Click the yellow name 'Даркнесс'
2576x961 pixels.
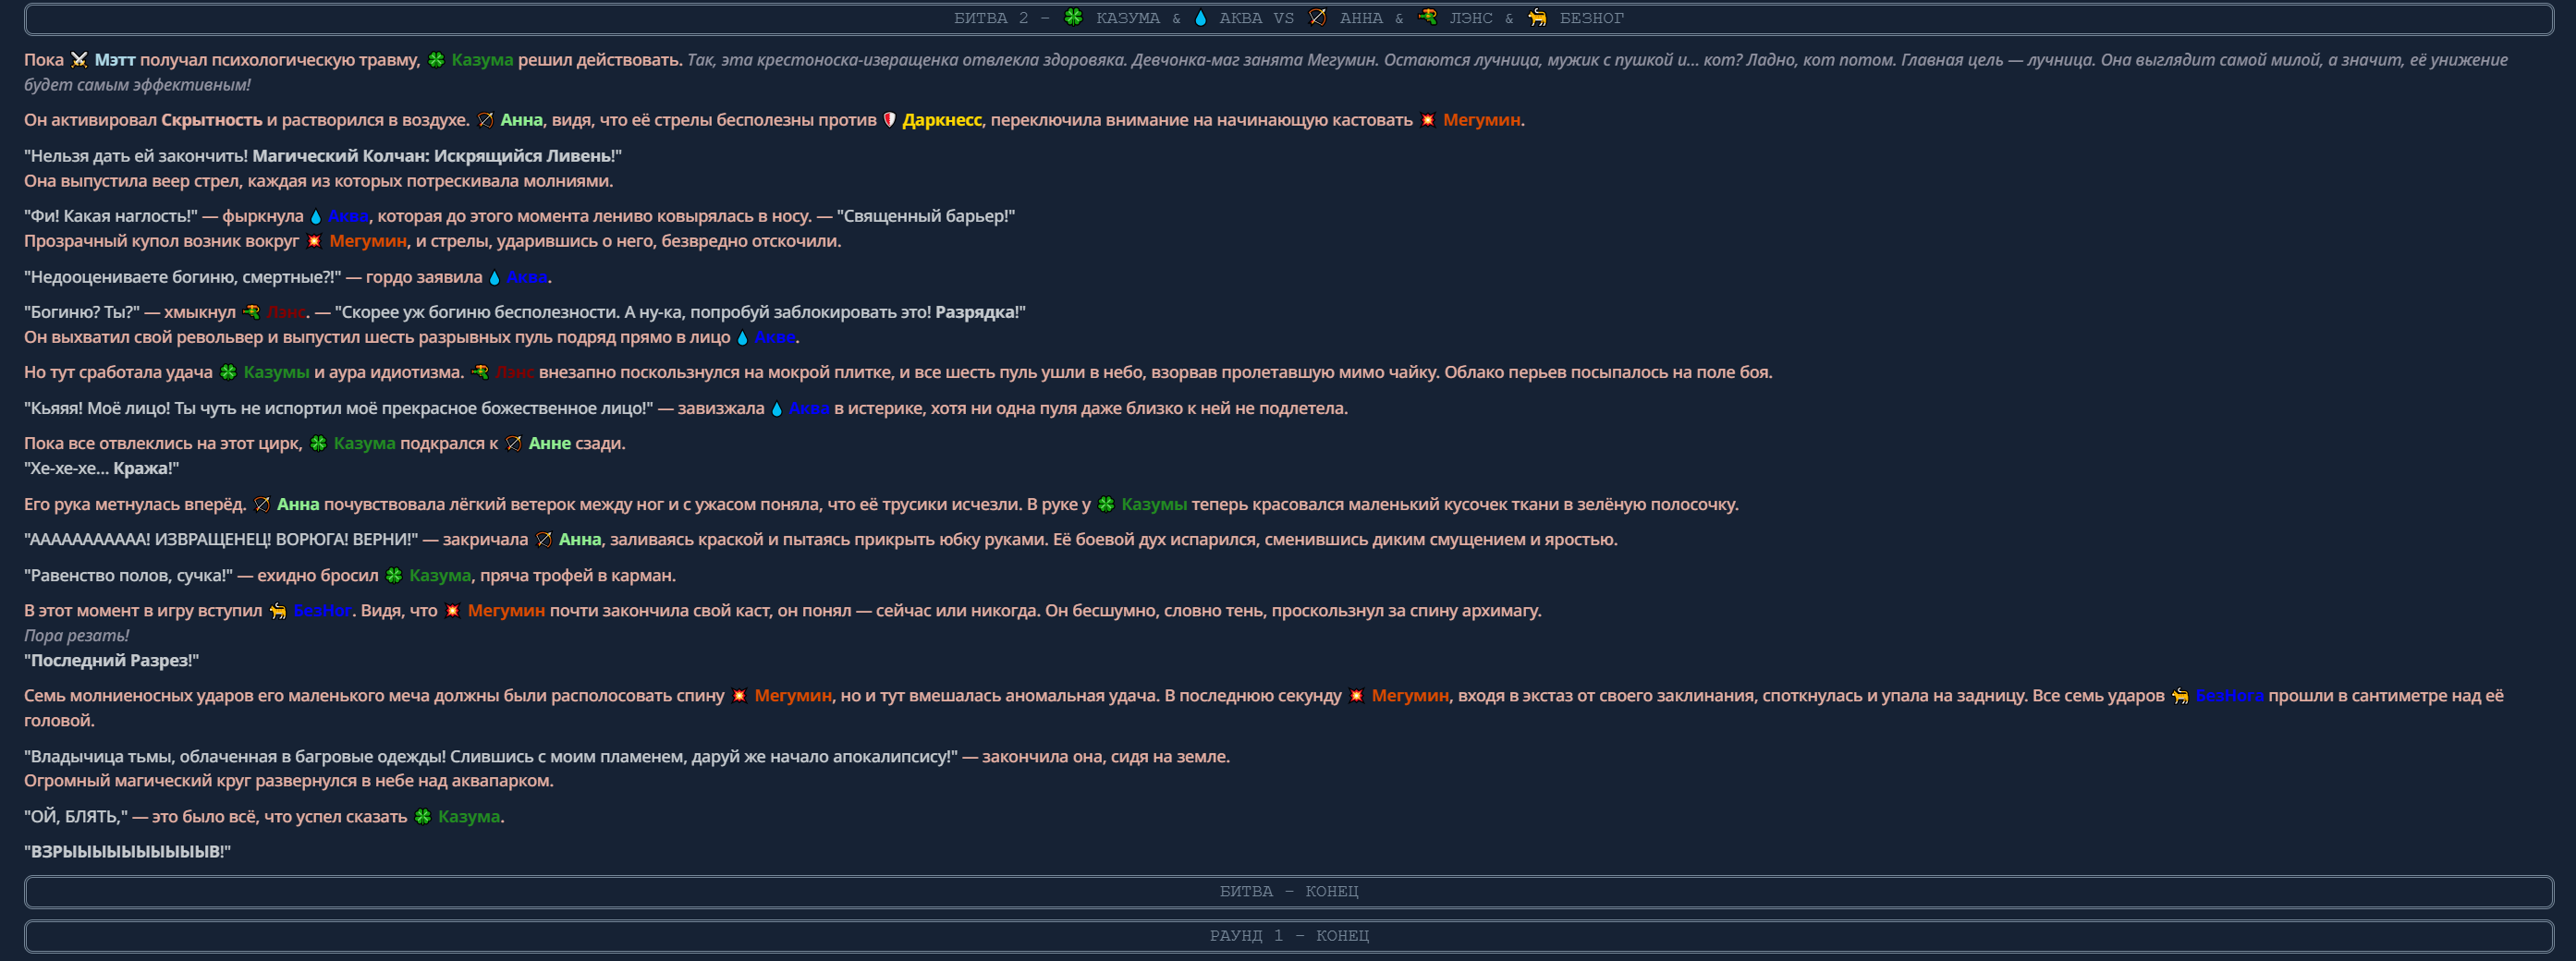[942, 120]
